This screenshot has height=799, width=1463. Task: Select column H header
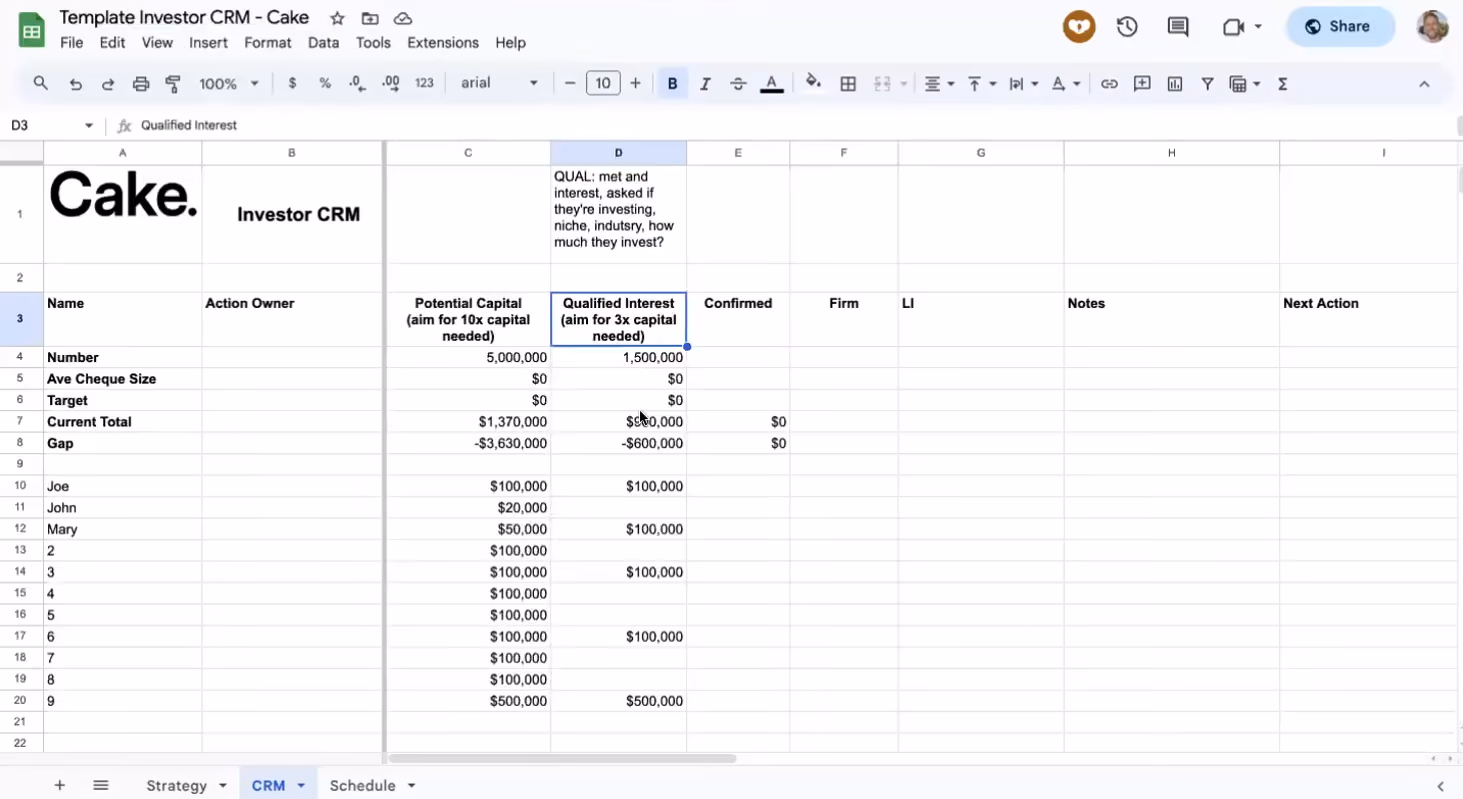(x=1171, y=153)
